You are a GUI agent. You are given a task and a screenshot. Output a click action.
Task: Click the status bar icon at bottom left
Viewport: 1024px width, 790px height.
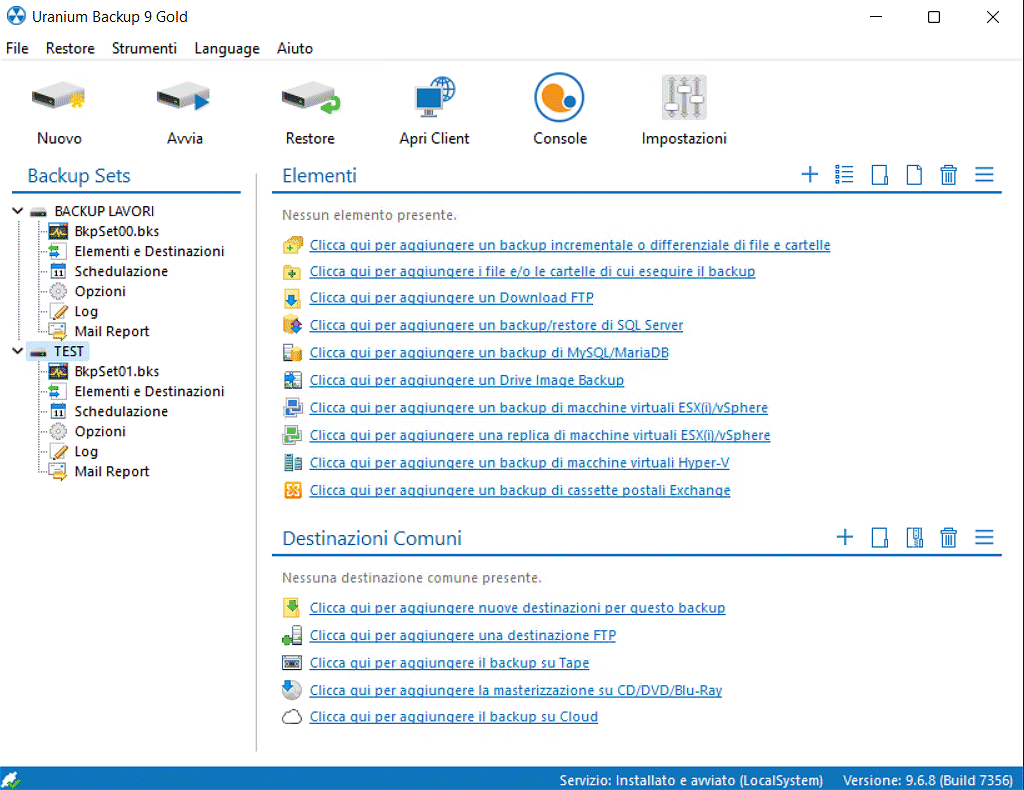click(x=11, y=780)
